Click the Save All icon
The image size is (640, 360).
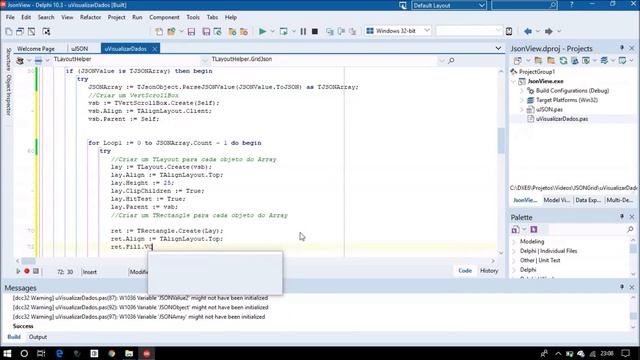tap(206, 31)
